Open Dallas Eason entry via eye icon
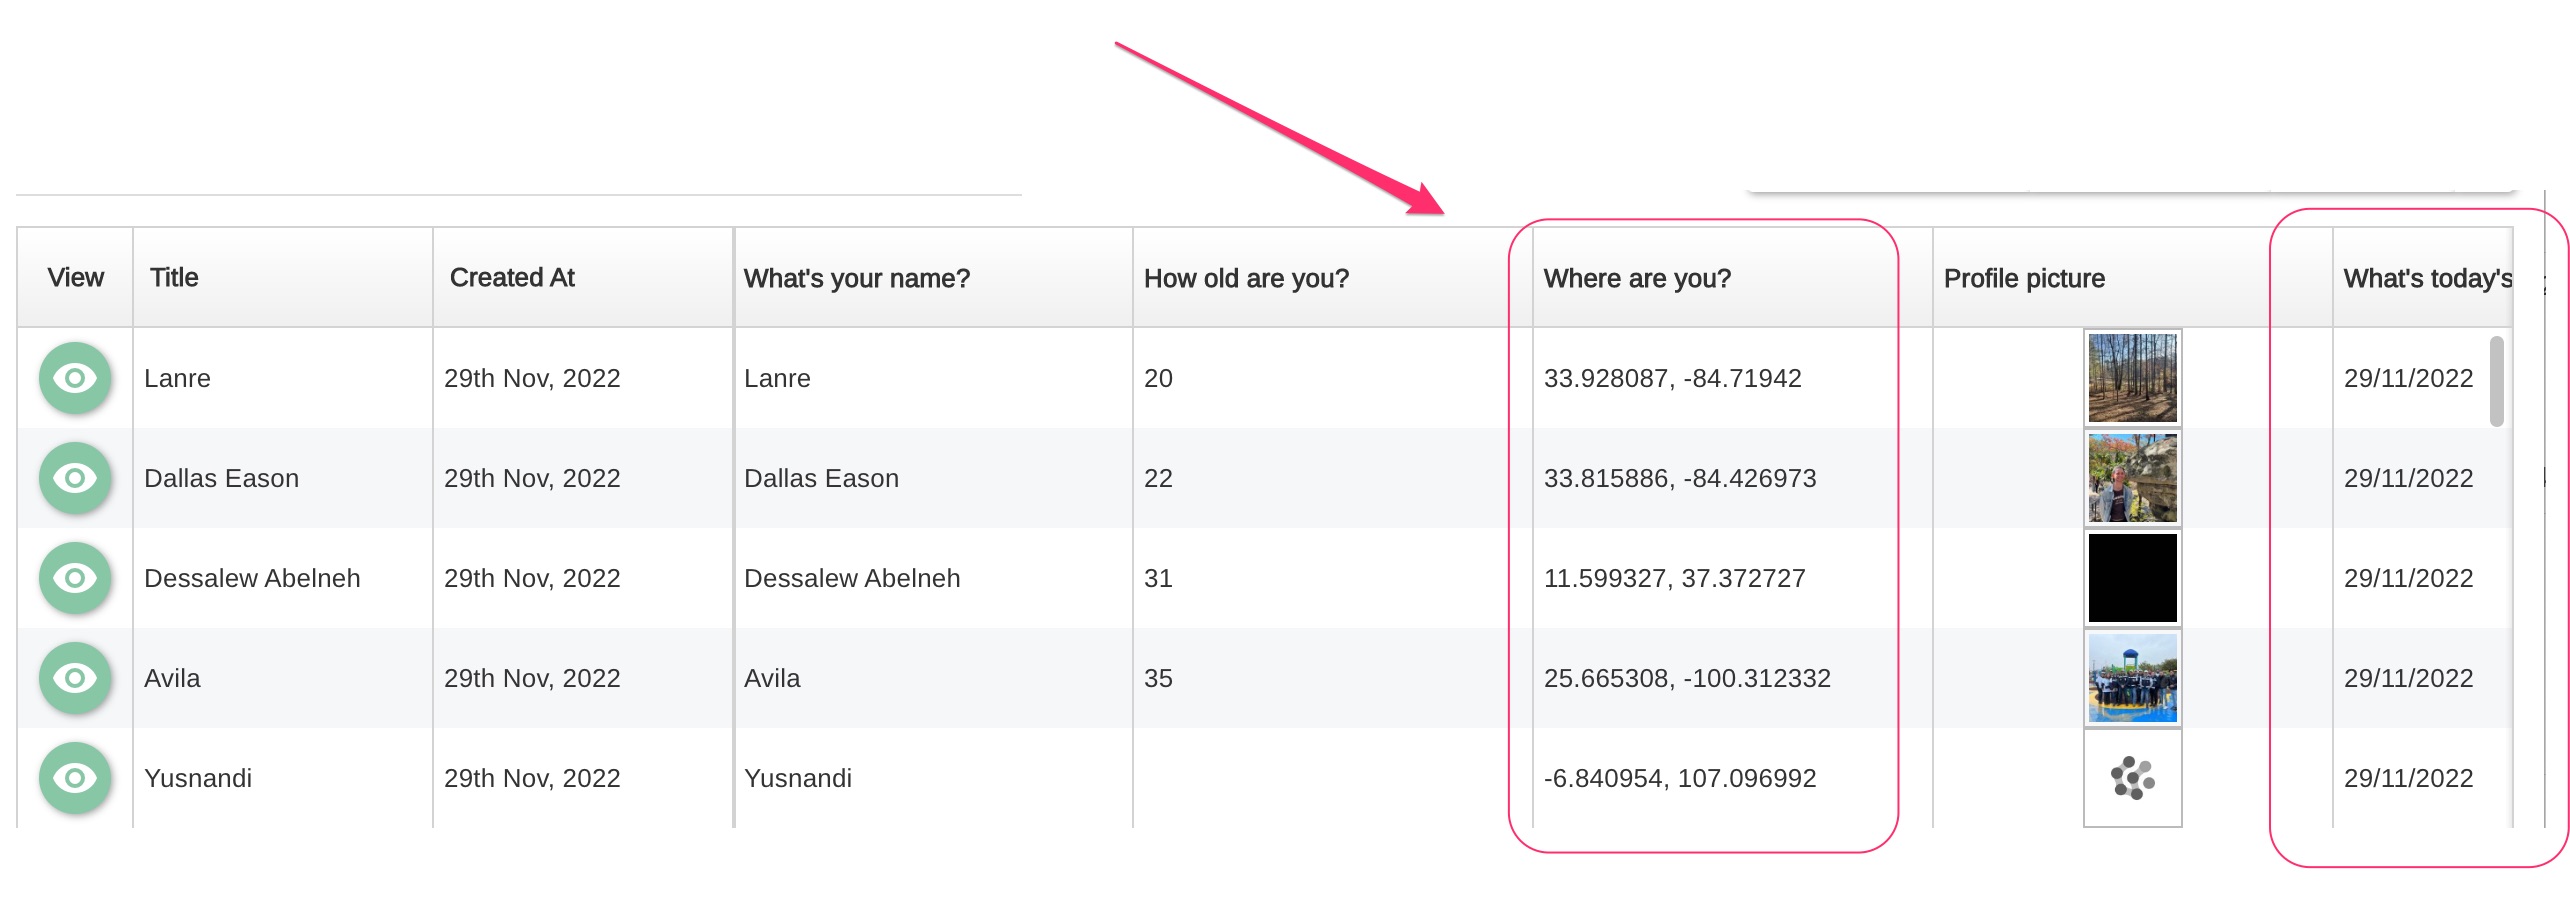This screenshot has height=910, width=2570. click(x=75, y=478)
